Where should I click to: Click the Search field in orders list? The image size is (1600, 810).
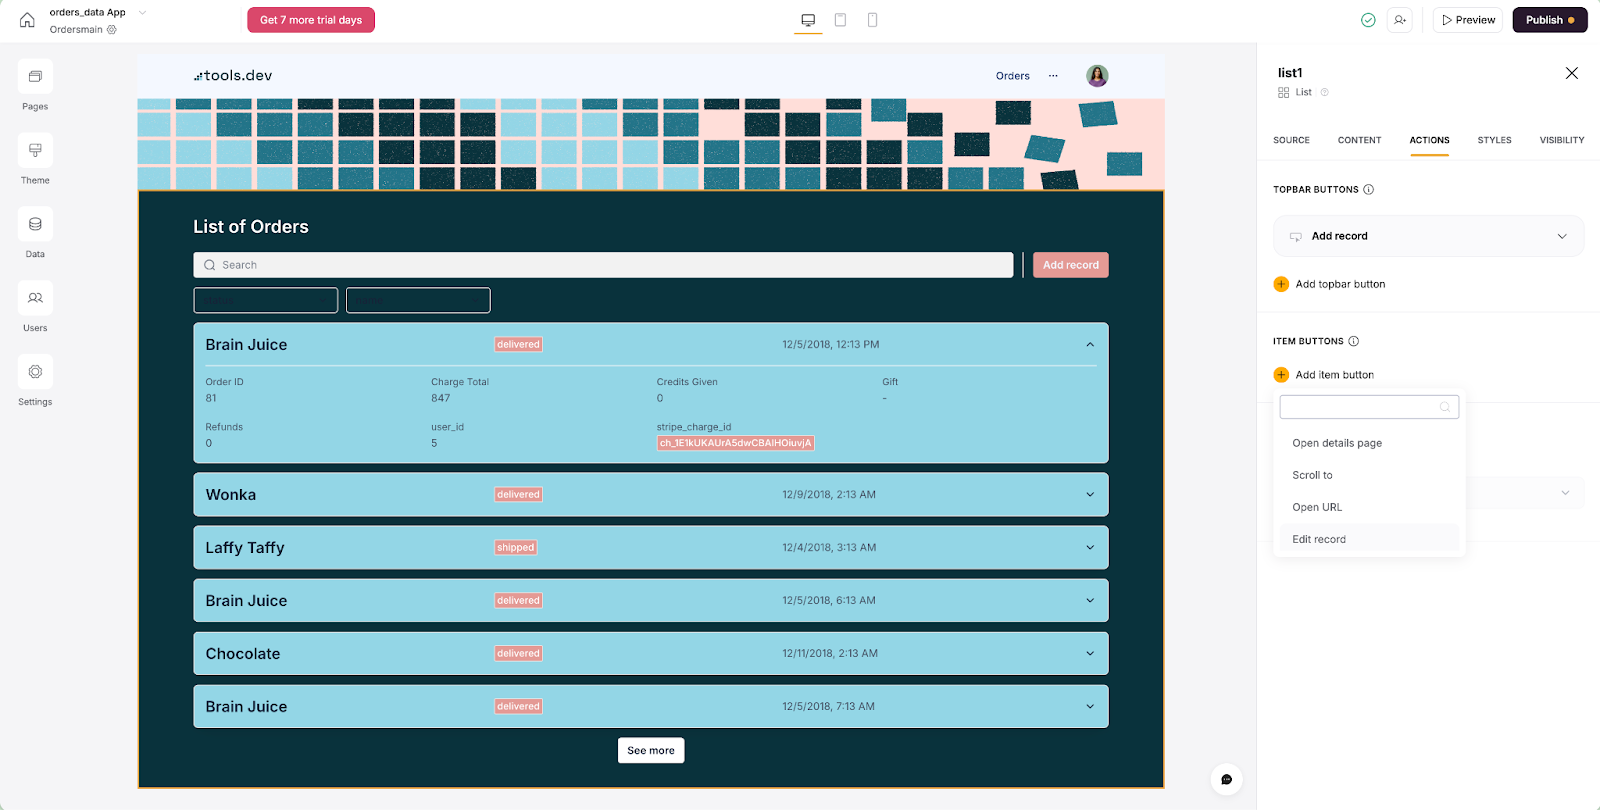(x=603, y=265)
